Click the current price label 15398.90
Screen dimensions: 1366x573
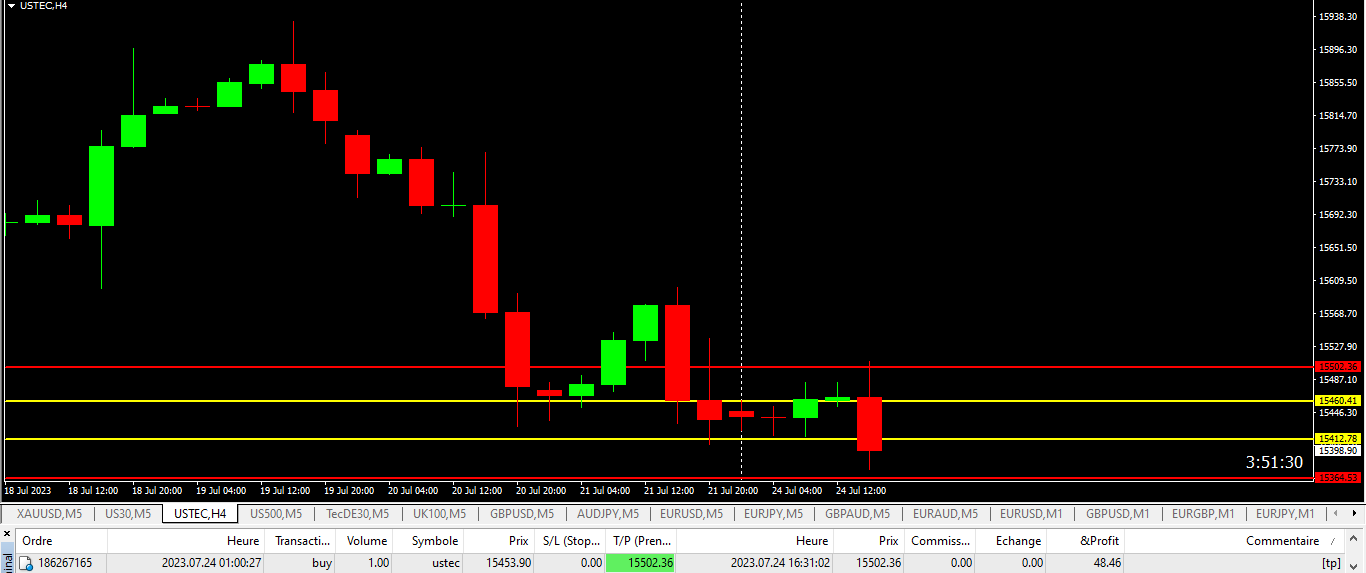[x=1338, y=451]
